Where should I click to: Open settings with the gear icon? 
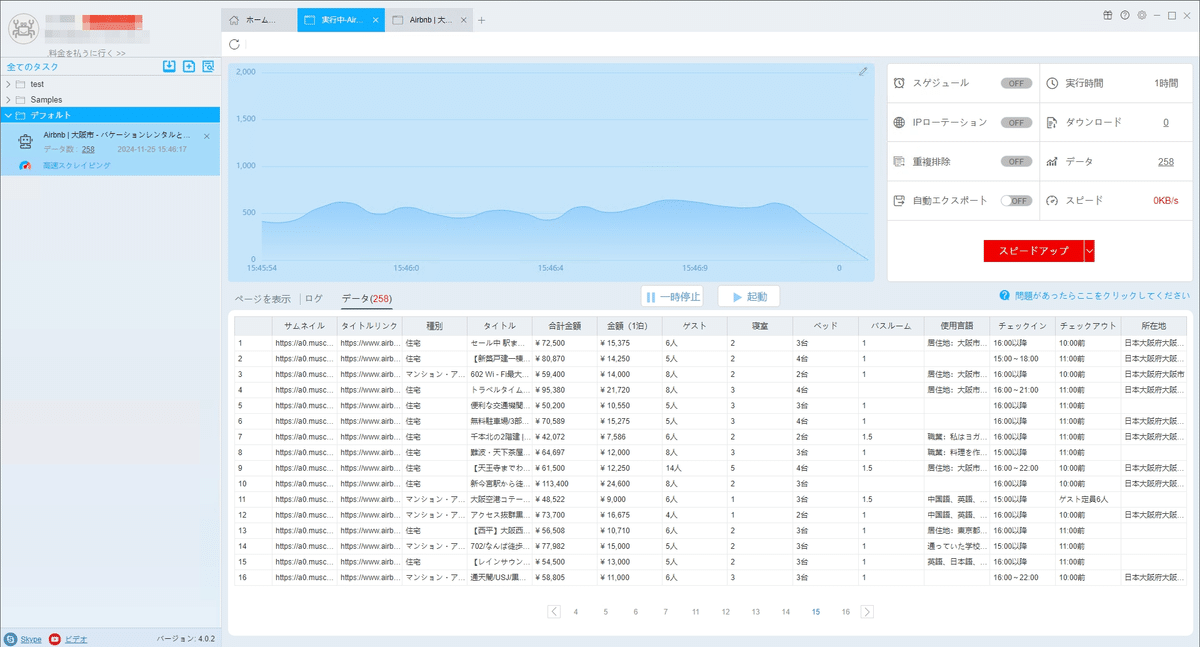point(1142,15)
